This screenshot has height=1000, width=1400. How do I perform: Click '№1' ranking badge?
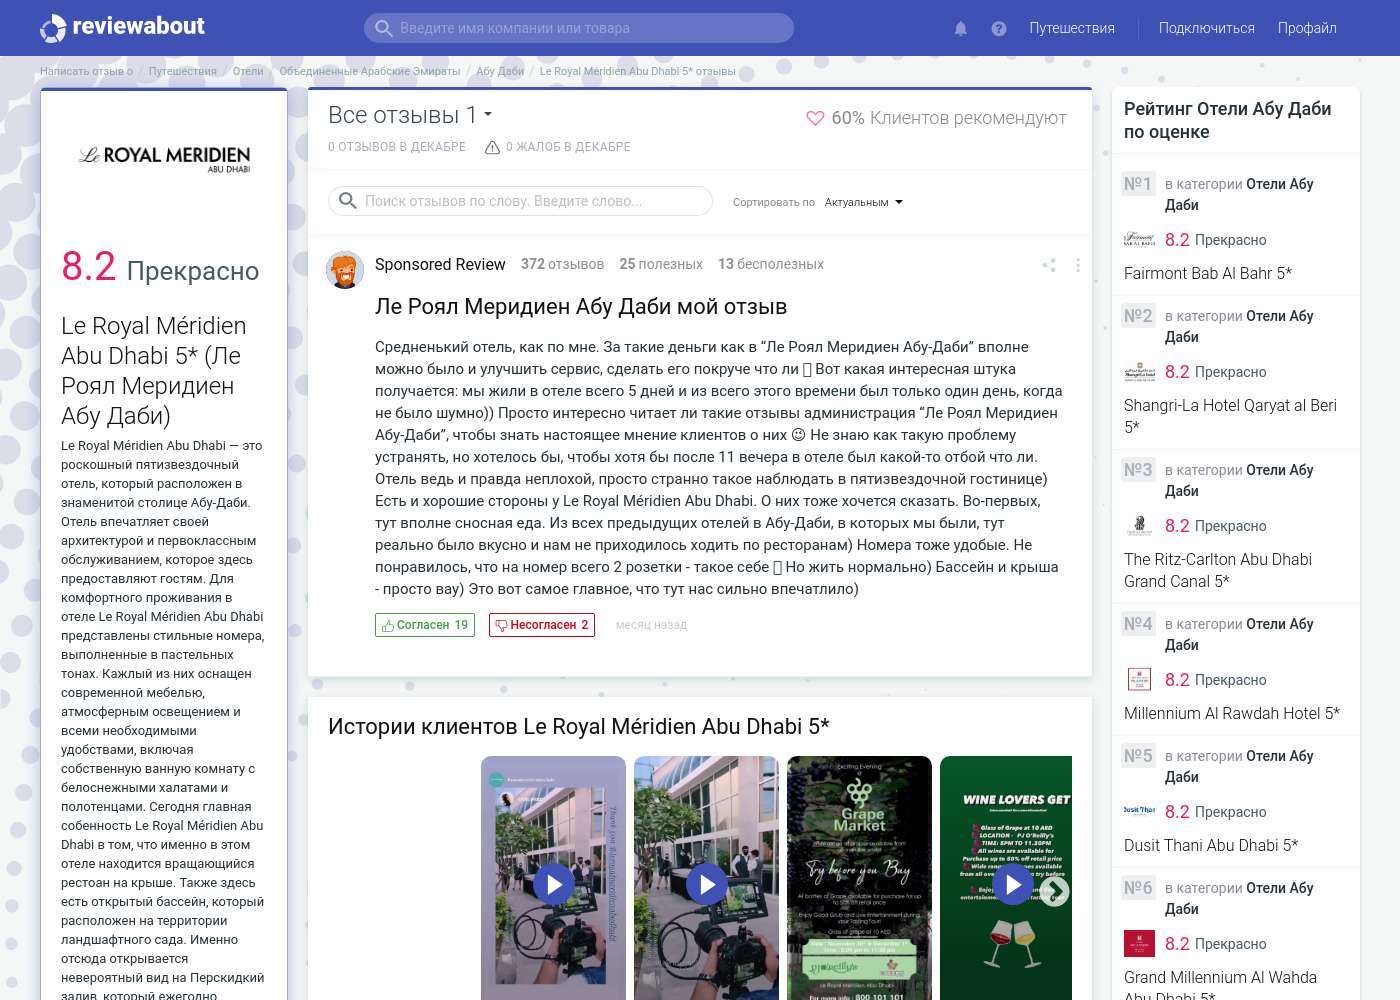(1138, 183)
